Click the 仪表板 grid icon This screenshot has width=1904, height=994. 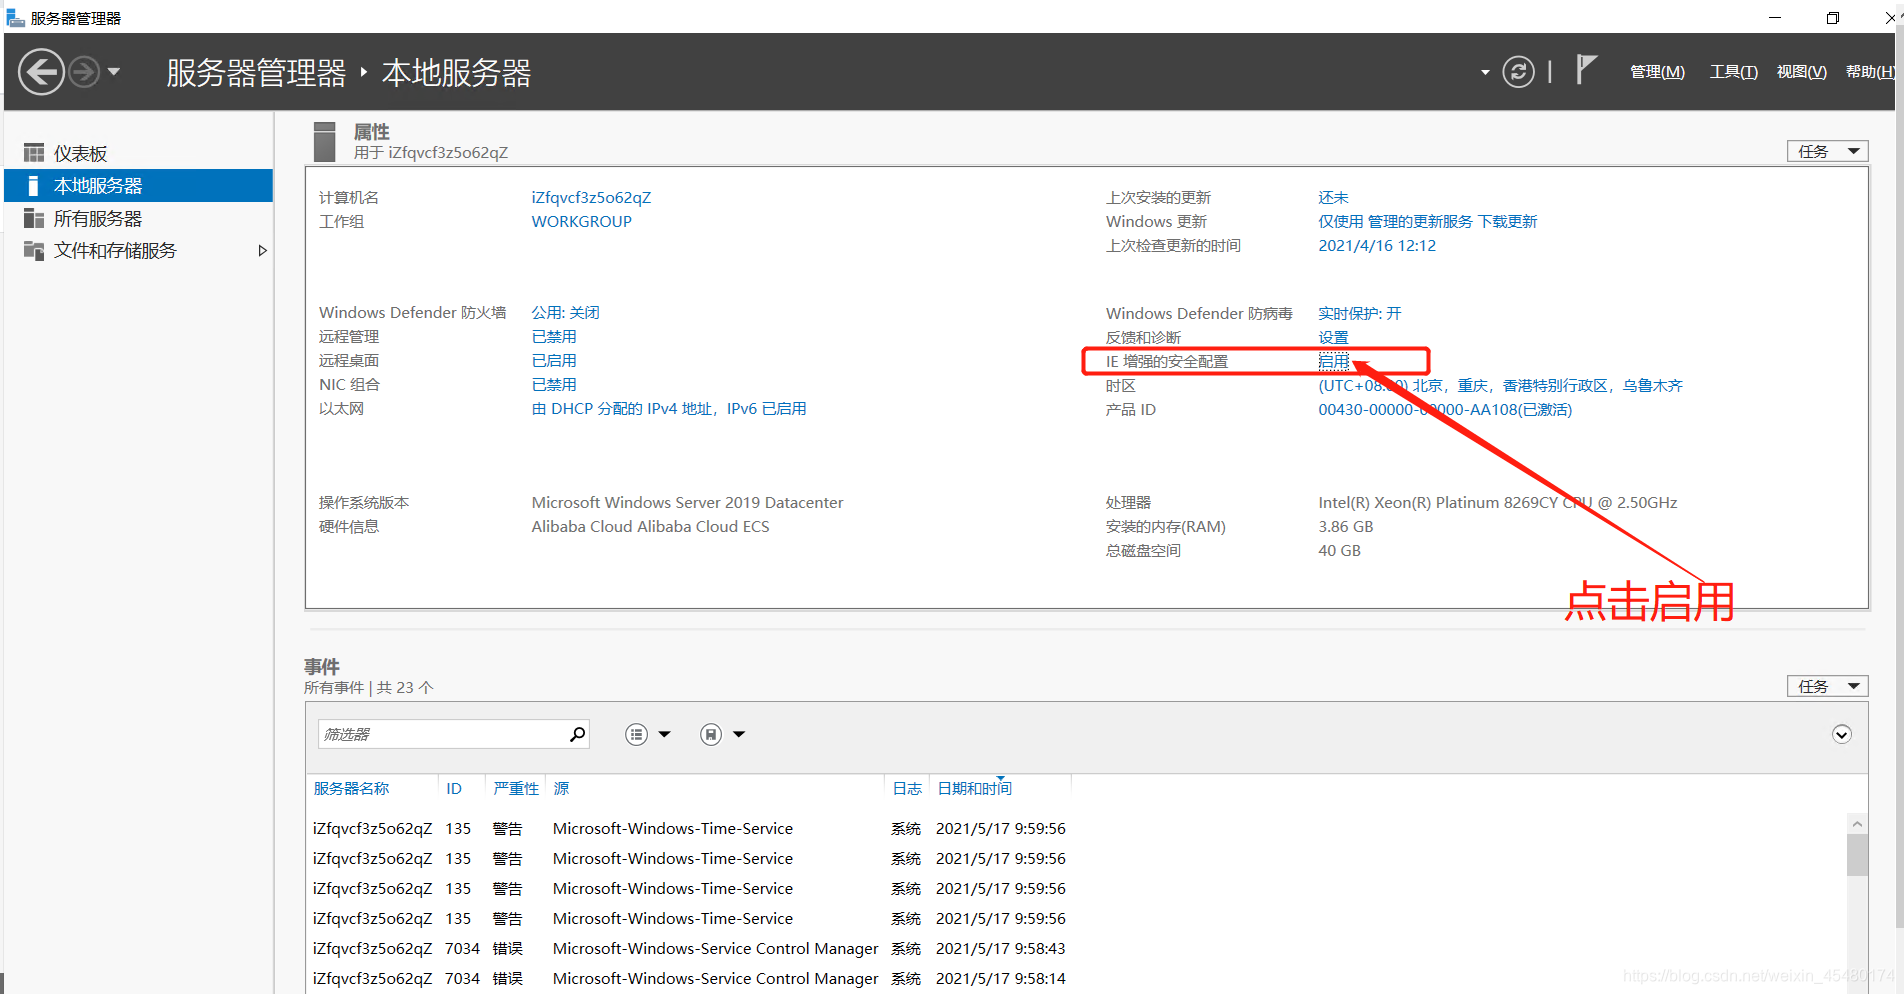point(34,153)
